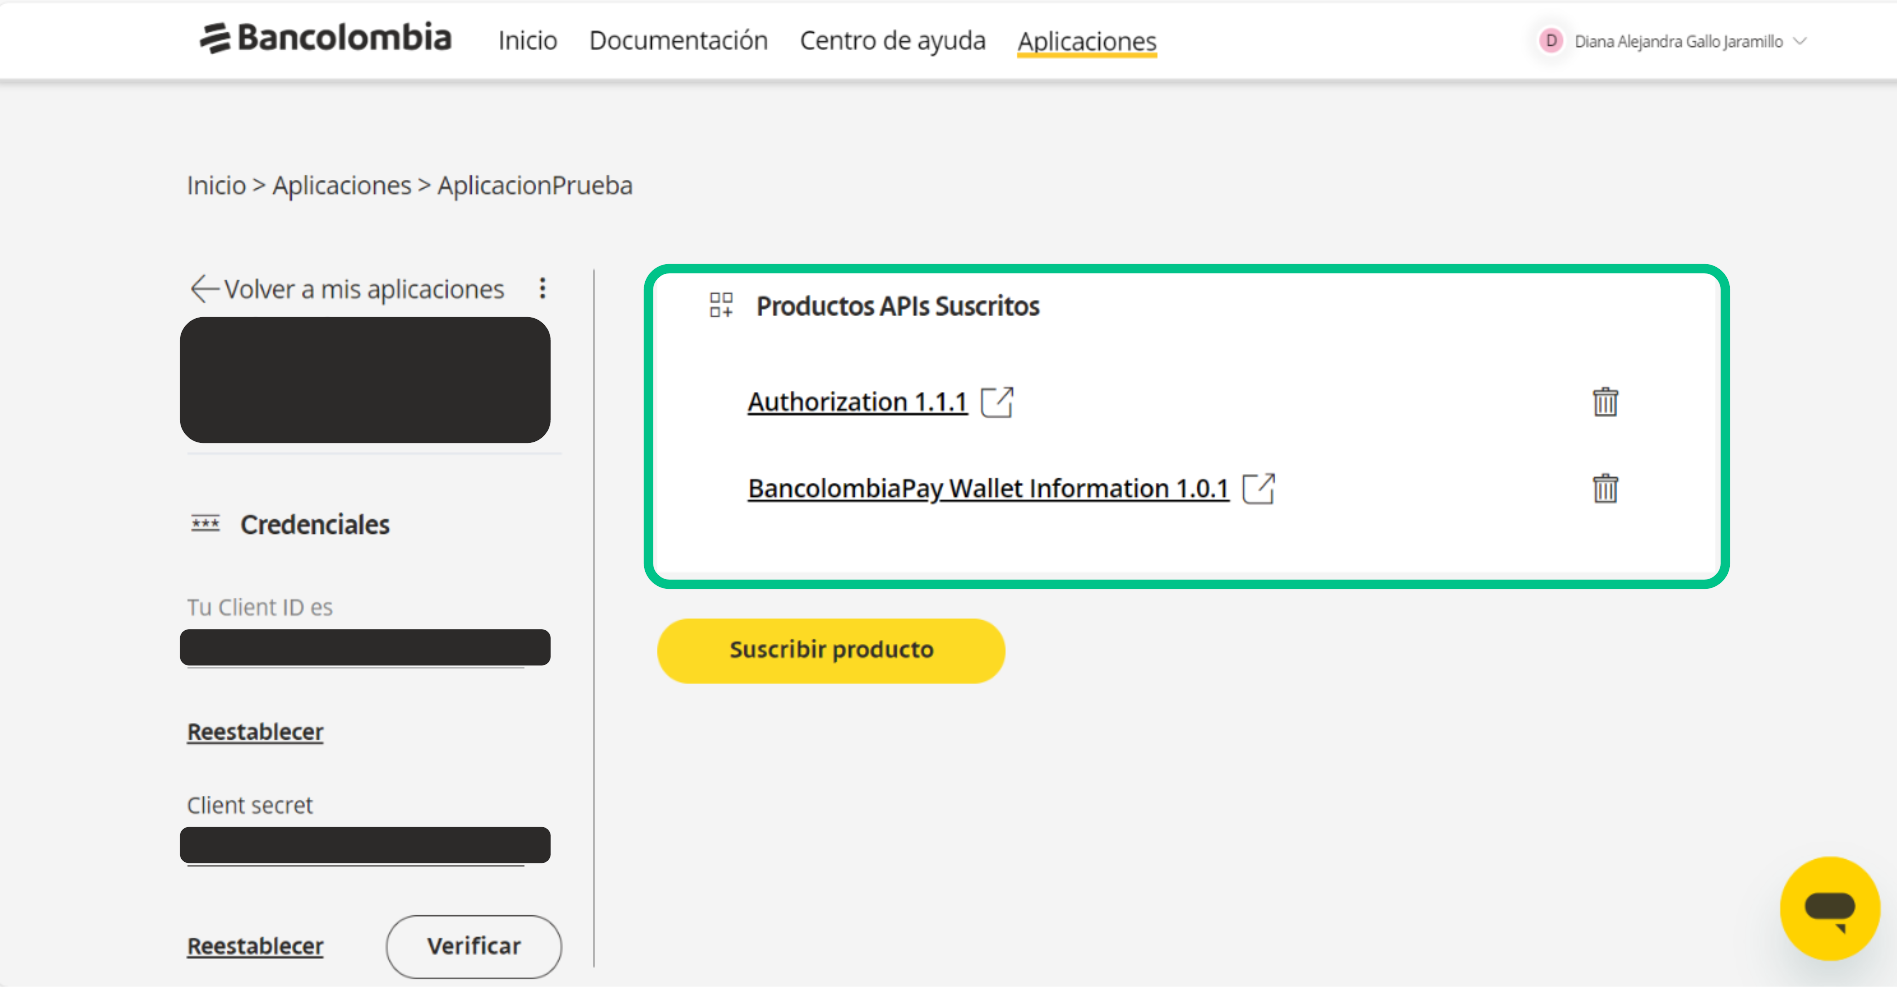Click the AplicacionPrueba breadcrumb text
The height and width of the screenshot is (987, 1897).
pos(535,185)
